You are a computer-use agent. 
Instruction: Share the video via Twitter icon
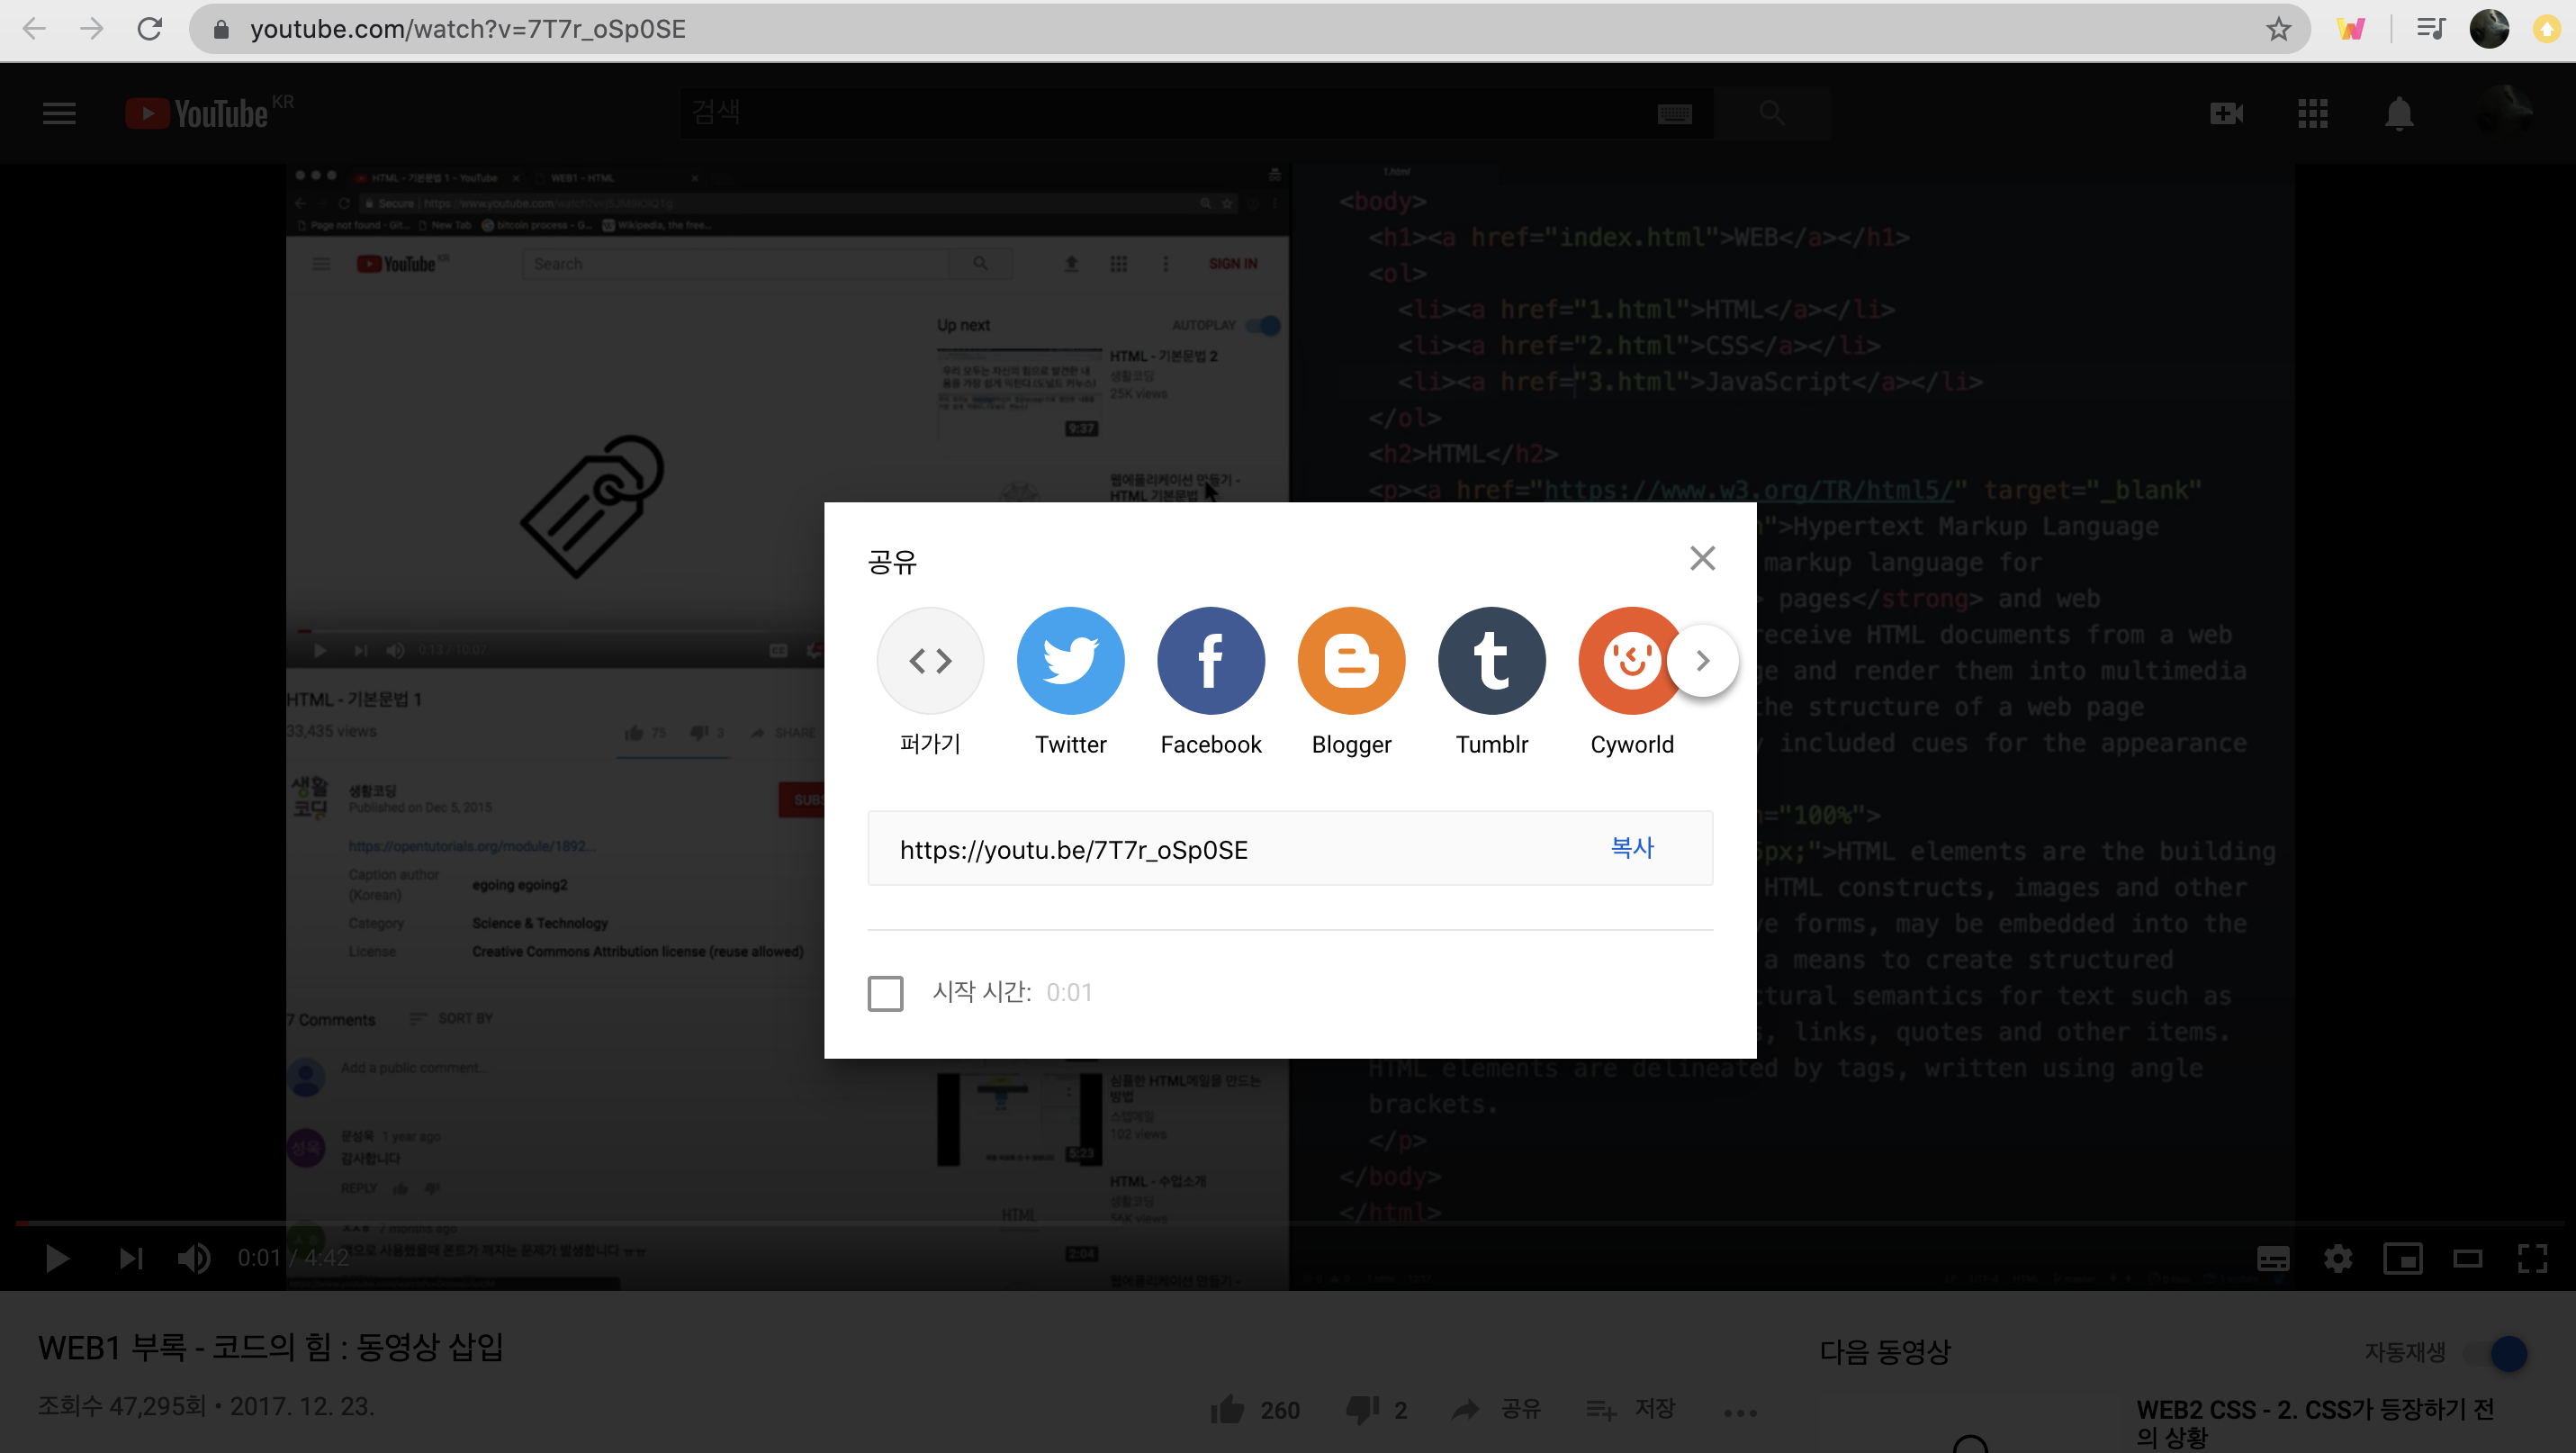click(x=1070, y=660)
